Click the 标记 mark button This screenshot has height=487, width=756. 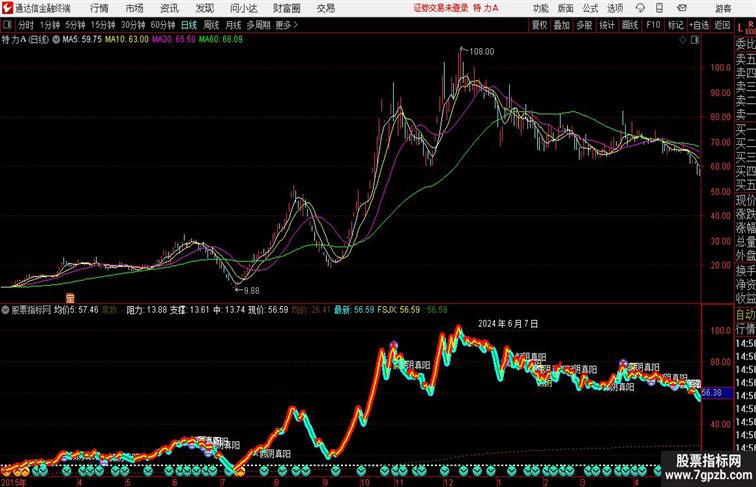pyautogui.click(x=675, y=25)
